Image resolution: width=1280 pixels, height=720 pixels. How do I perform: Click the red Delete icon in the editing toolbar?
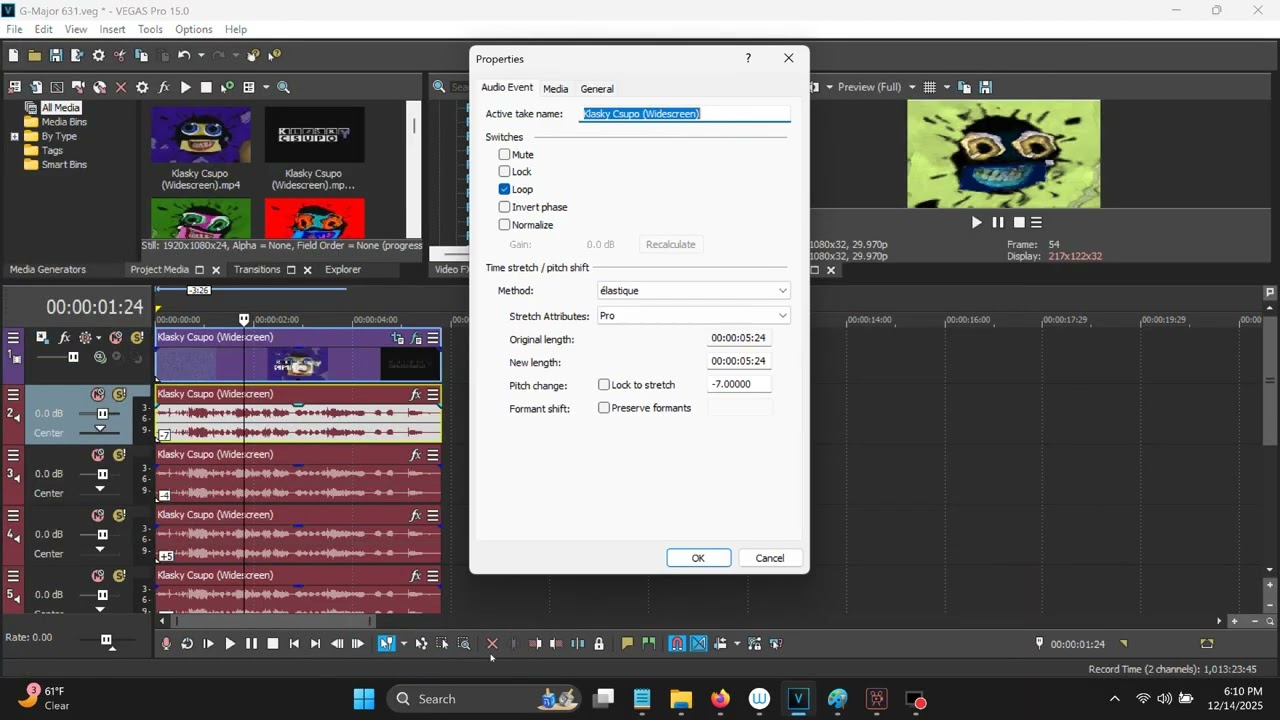(492, 644)
